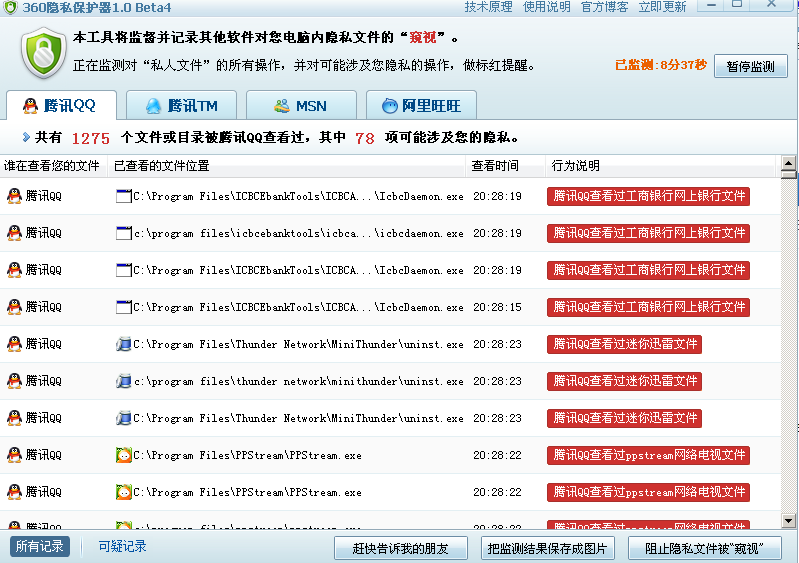Open the 腾讯TM tab

click(181, 105)
